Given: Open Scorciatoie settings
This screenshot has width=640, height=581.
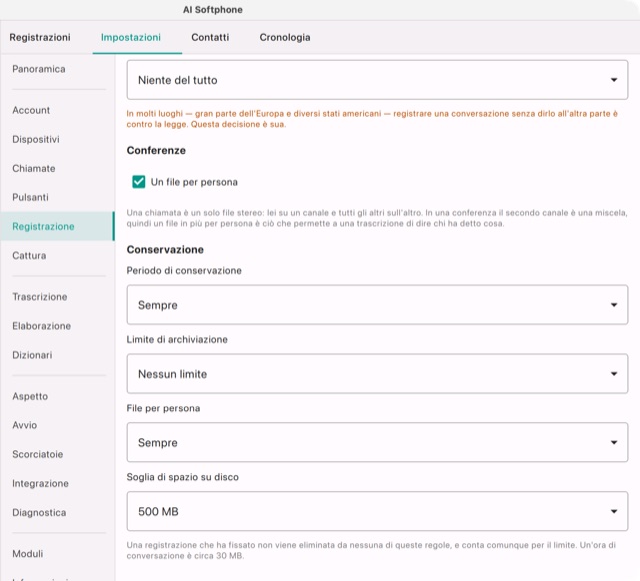Looking at the screenshot, I should [x=58, y=454].
